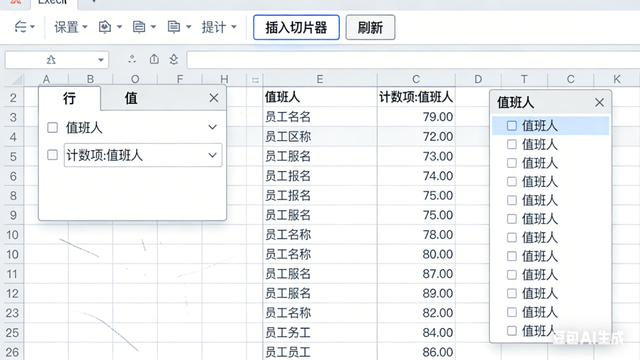Open arrow beside the document page icon
The image size is (640, 360).
tap(153, 27)
